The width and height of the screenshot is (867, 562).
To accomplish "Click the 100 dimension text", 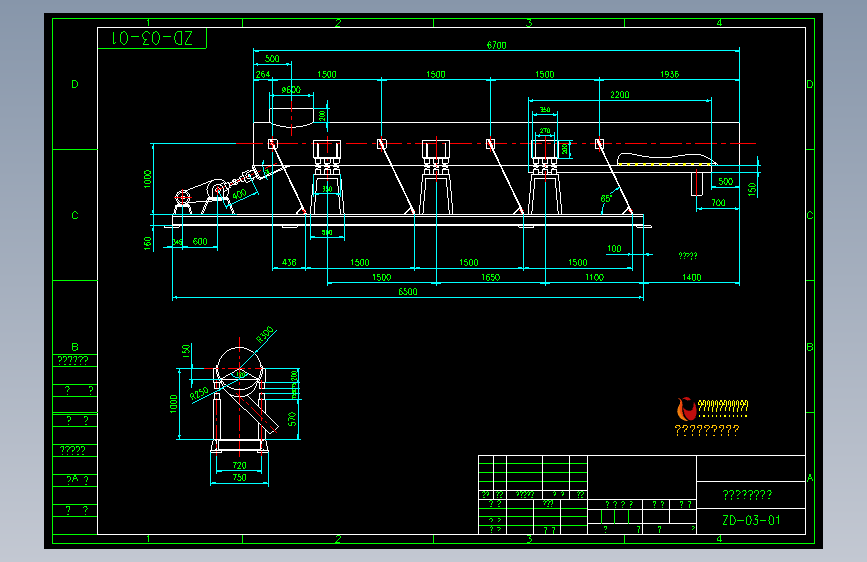I will coord(614,248).
